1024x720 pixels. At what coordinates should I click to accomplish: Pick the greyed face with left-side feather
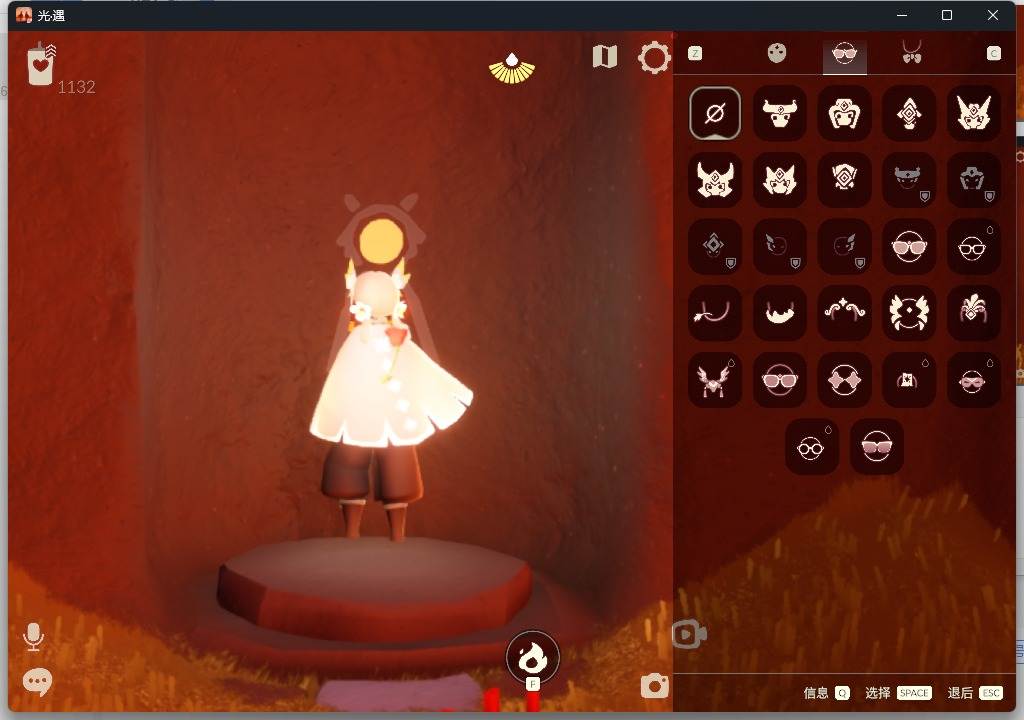779,246
